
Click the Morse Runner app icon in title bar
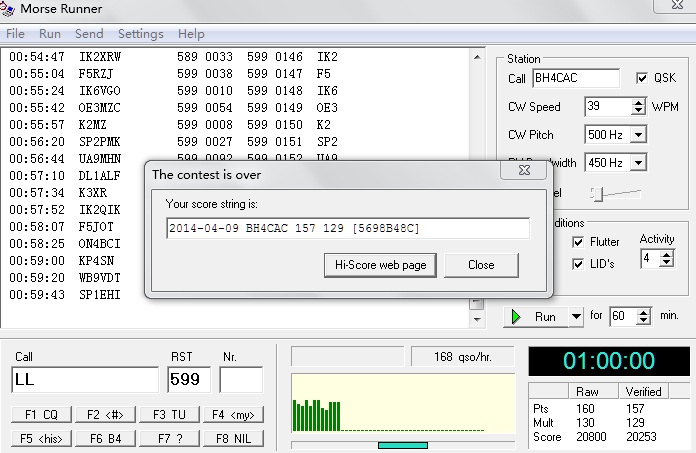(x=7, y=9)
